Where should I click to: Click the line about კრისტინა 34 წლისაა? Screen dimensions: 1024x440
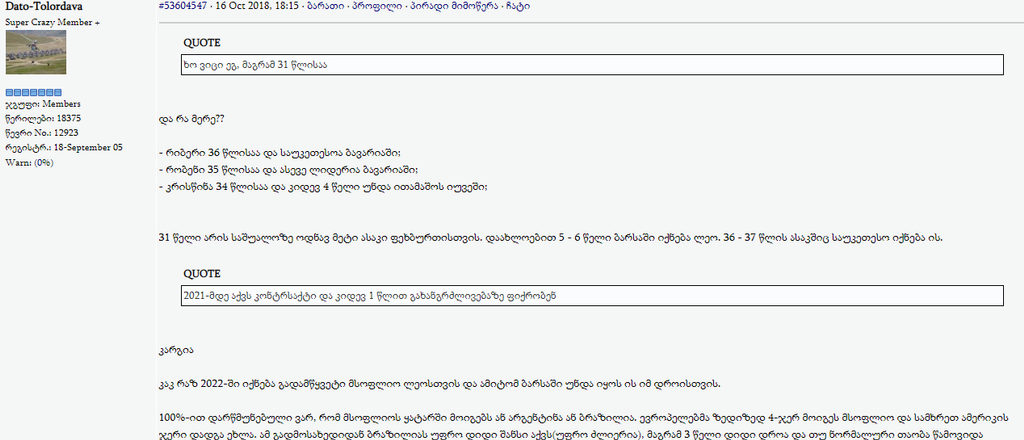pyautogui.click(x=323, y=187)
